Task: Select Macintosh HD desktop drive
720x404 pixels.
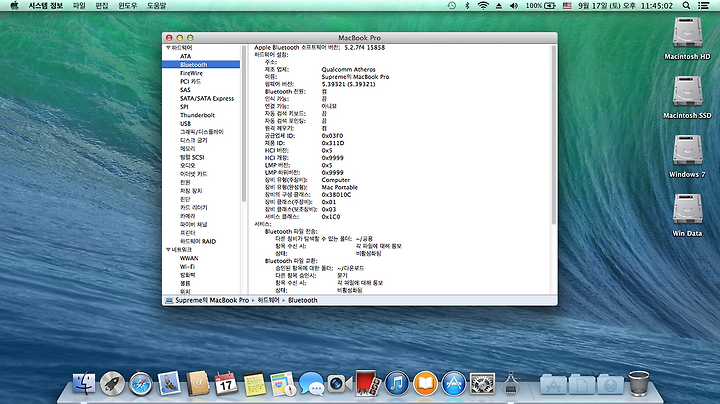Action: pyautogui.click(x=687, y=39)
